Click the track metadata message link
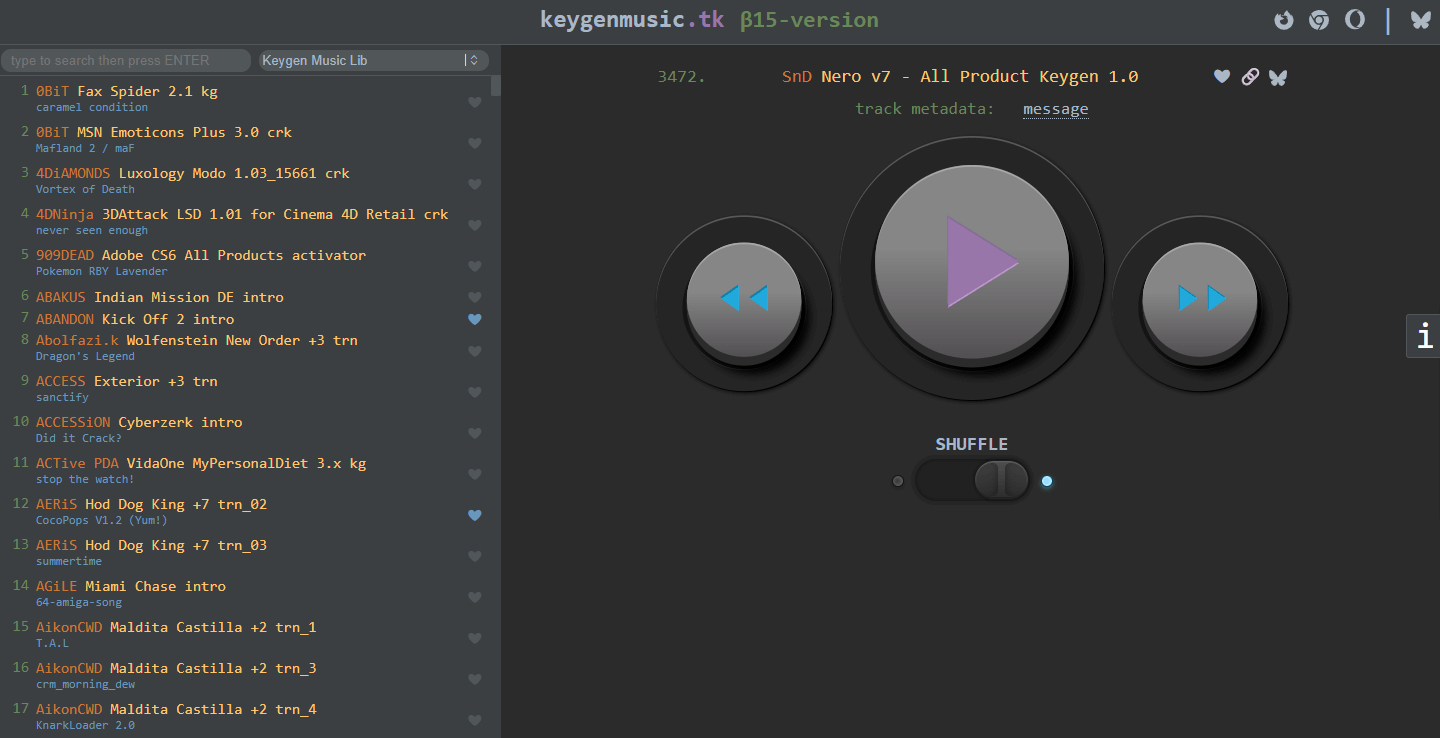 click(1055, 109)
